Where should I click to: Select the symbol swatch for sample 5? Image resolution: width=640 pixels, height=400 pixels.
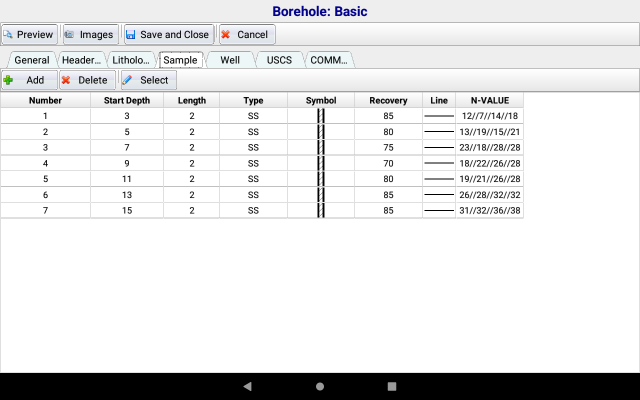[x=322, y=178]
